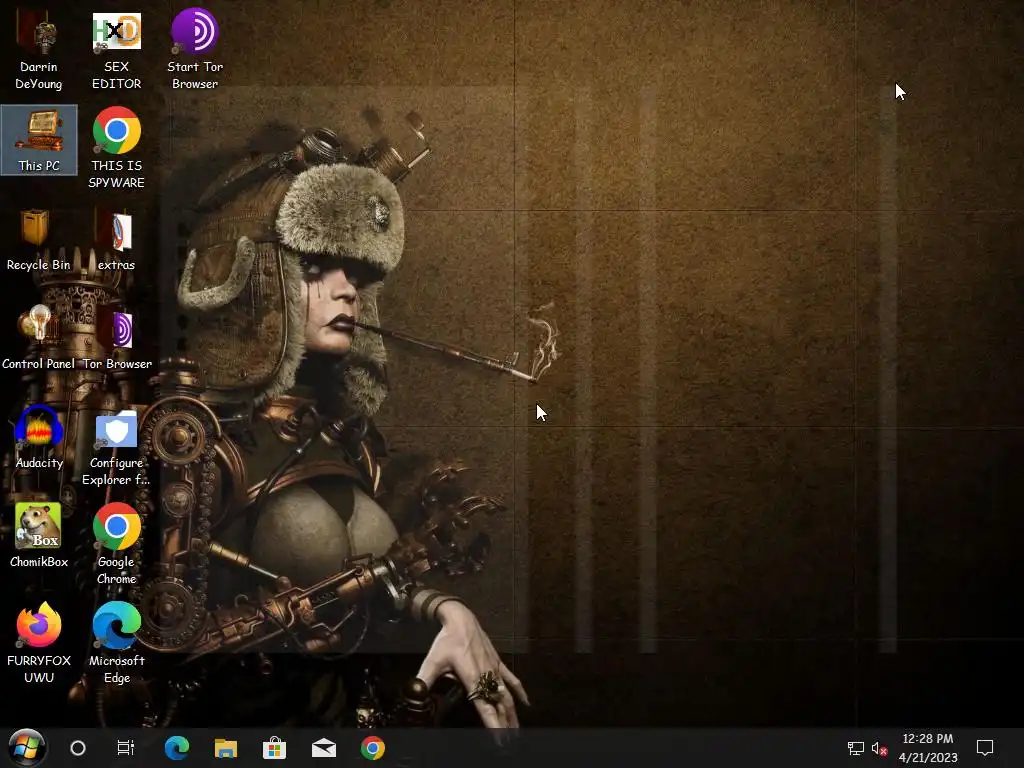
Task: Open the Action Center notifications icon
Action: (x=985, y=748)
